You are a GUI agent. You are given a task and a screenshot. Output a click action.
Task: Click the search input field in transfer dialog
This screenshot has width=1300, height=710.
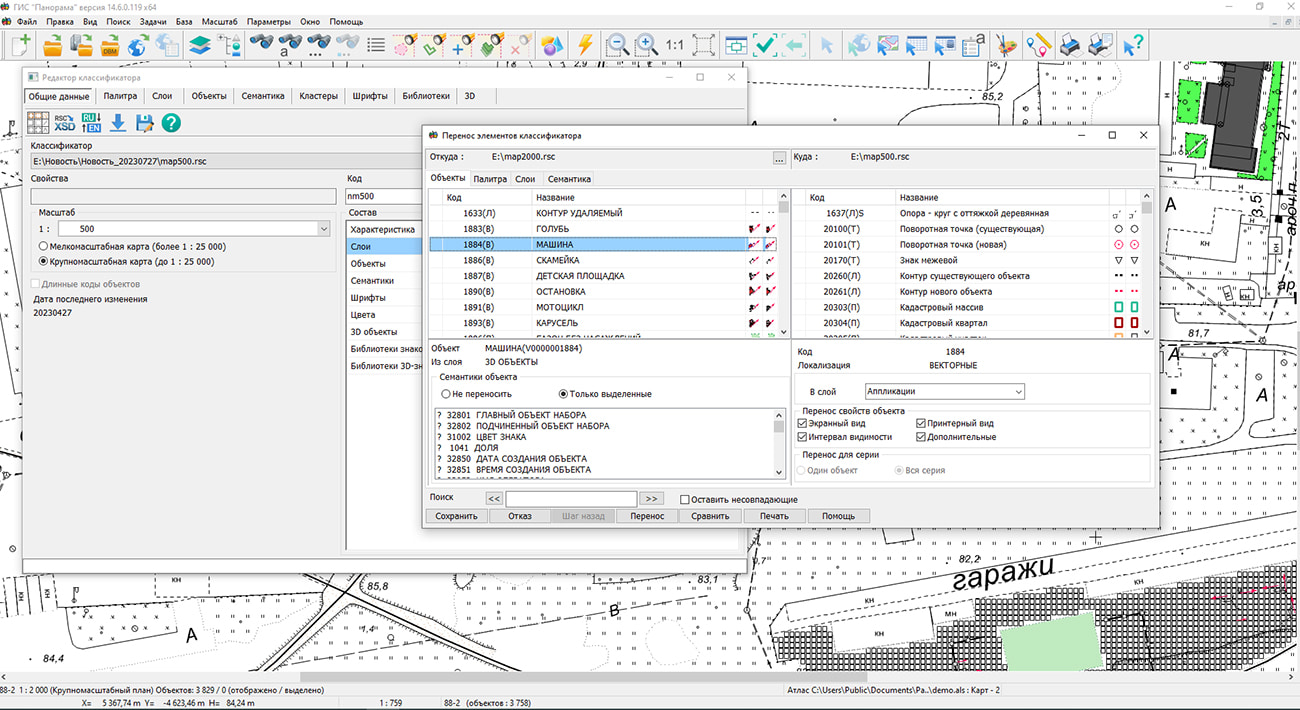coord(571,499)
